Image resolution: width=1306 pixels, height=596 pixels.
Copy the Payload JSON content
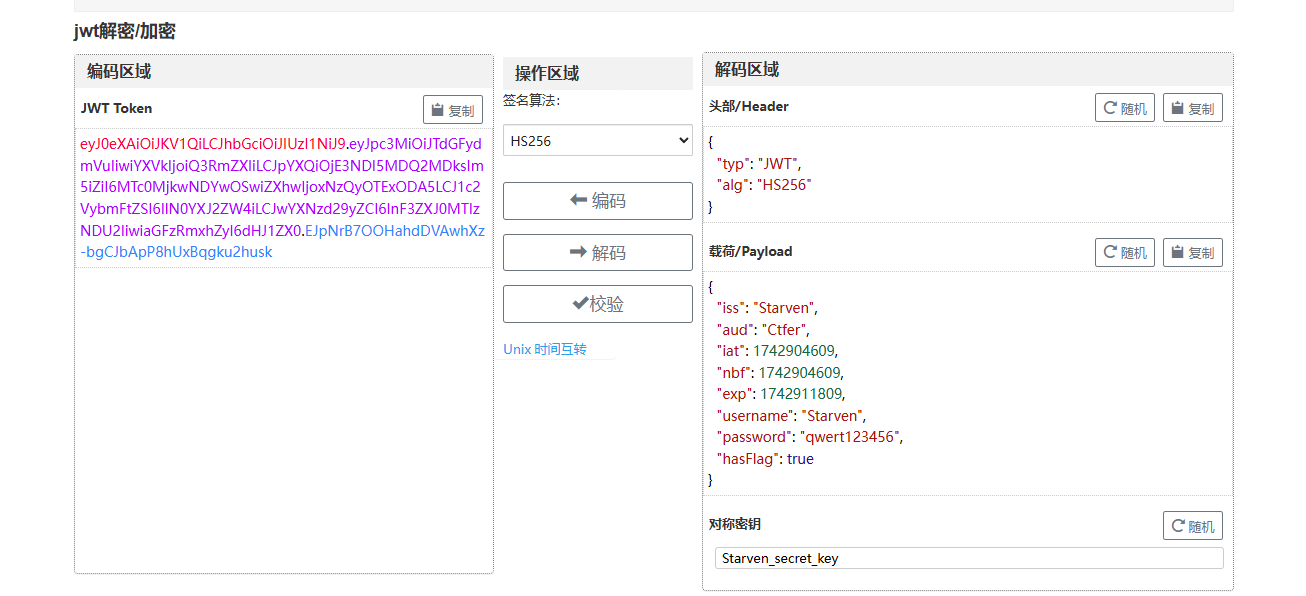(x=1192, y=253)
